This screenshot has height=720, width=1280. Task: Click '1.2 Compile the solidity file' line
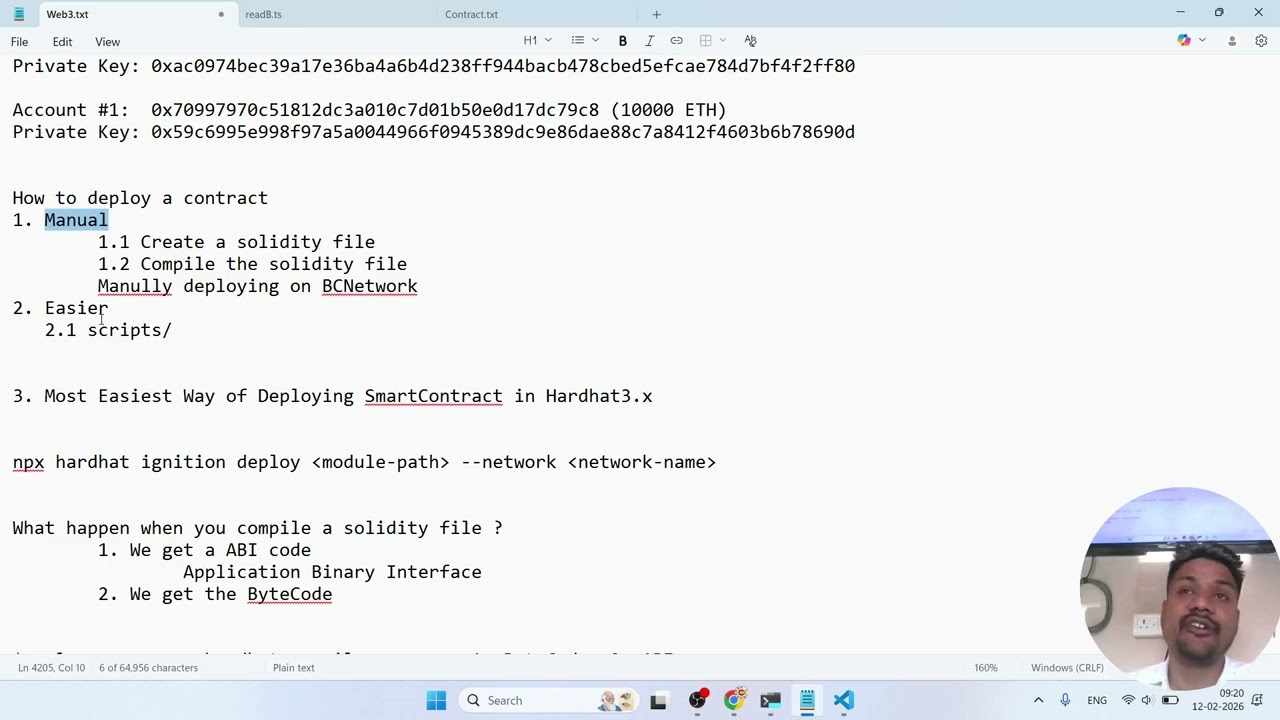[252, 264]
